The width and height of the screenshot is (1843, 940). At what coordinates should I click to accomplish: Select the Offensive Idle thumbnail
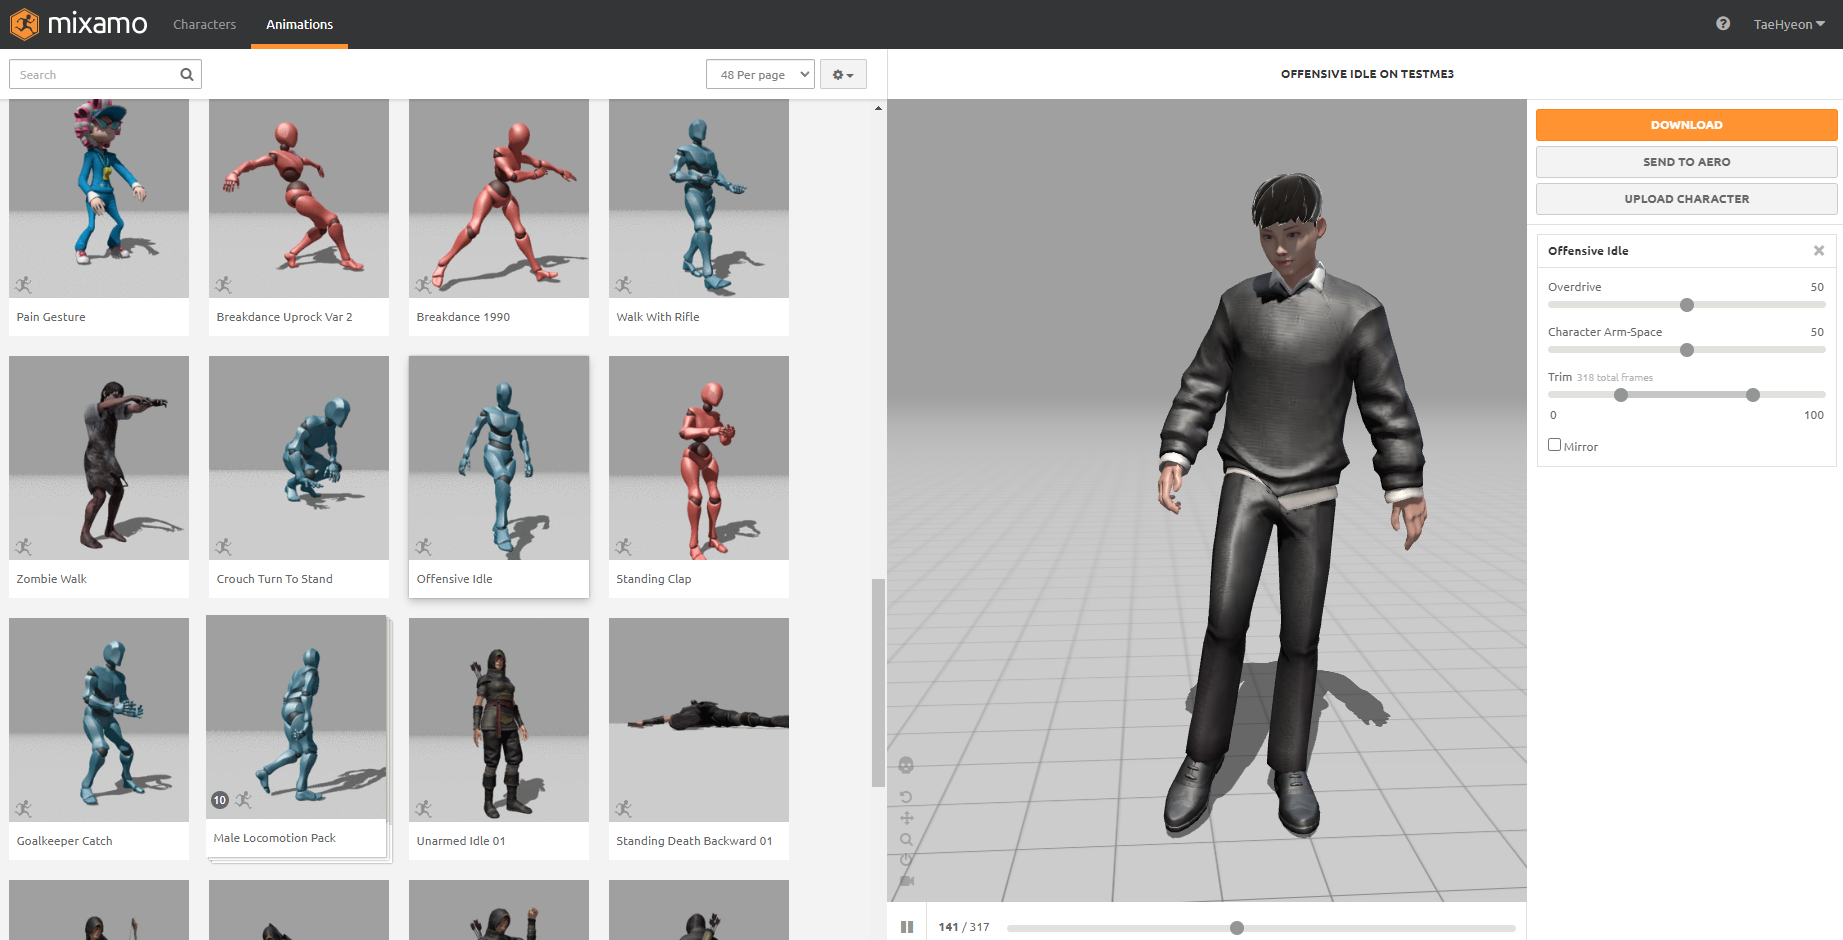click(499, 458)
